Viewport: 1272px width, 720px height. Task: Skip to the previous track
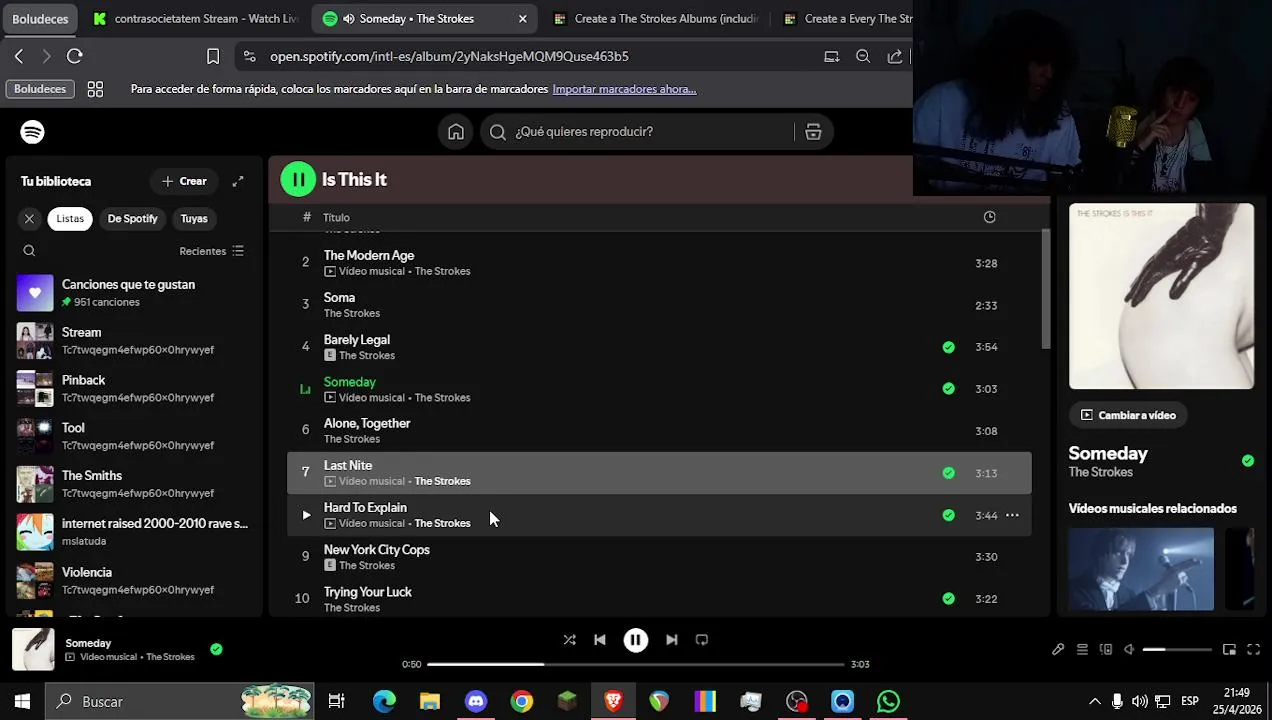(x=600, y=640)
